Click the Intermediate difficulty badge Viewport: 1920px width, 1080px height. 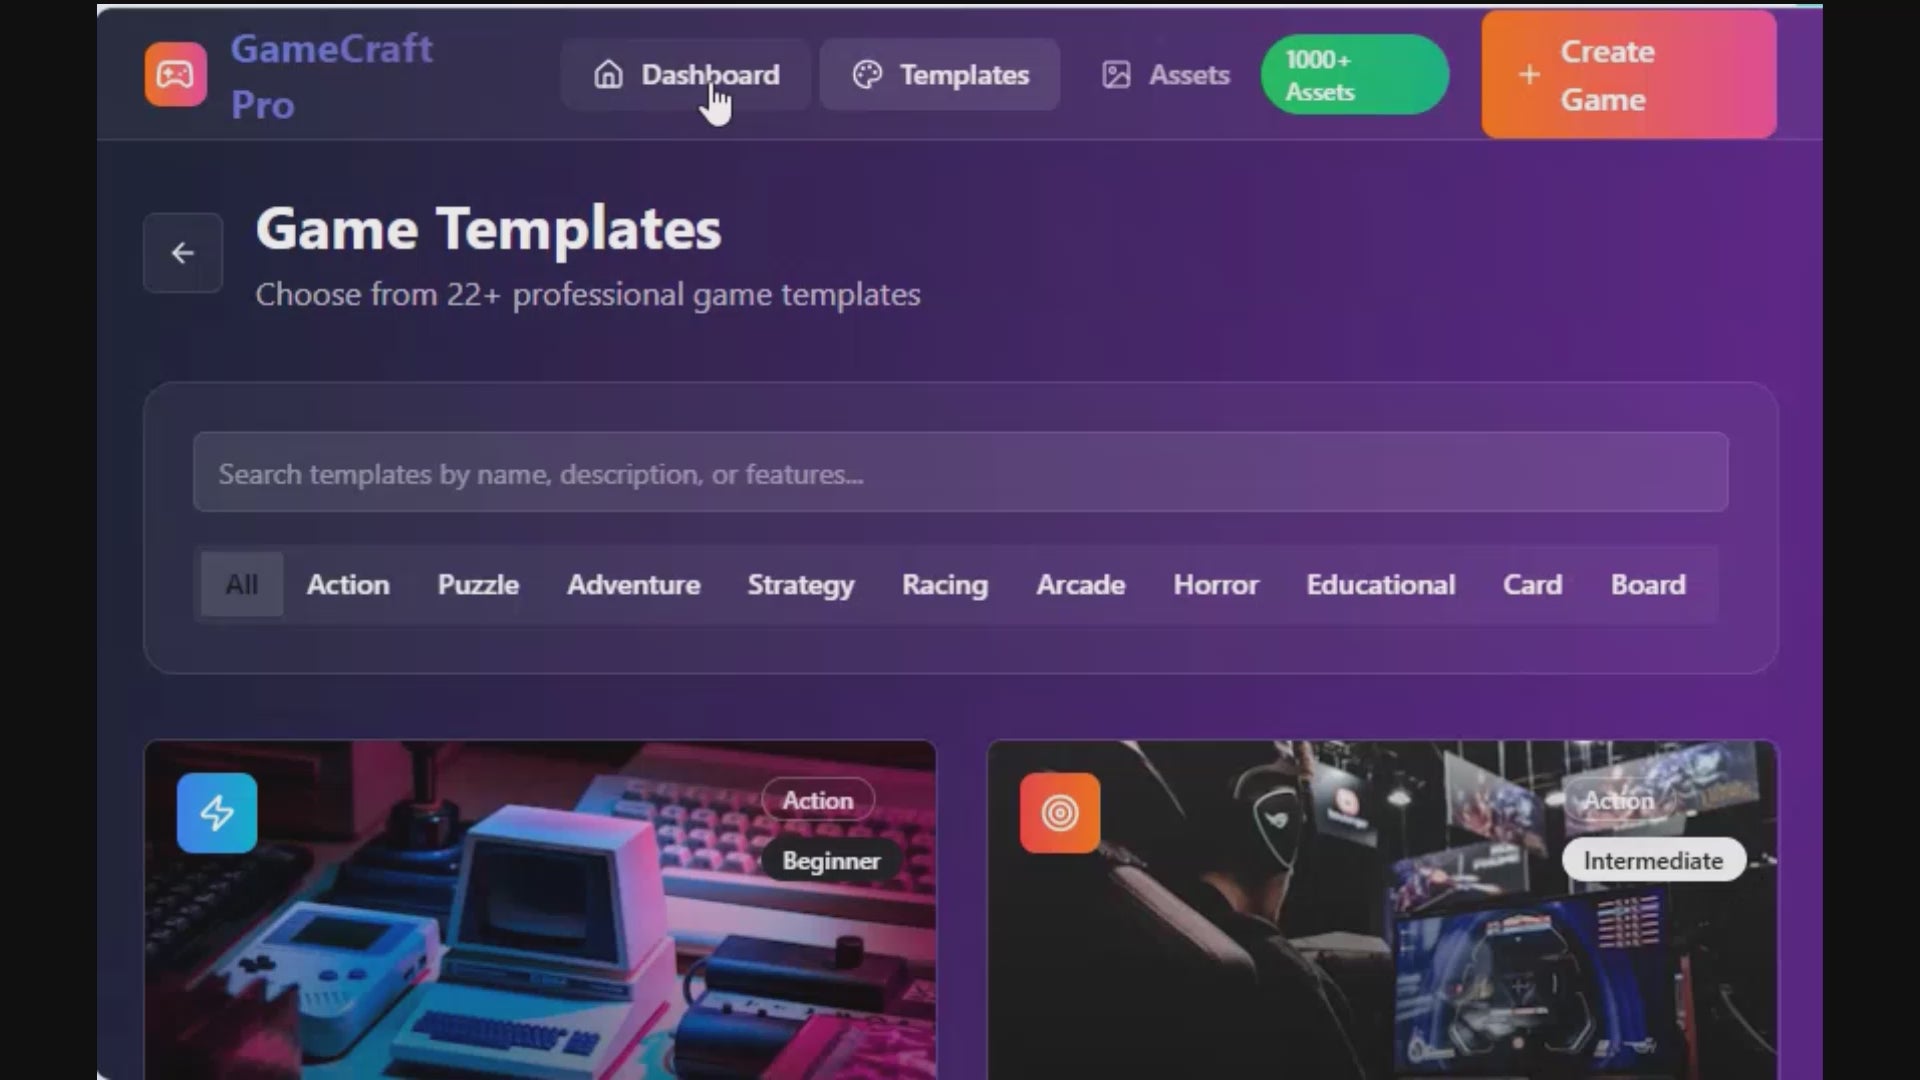[1653, 861]
